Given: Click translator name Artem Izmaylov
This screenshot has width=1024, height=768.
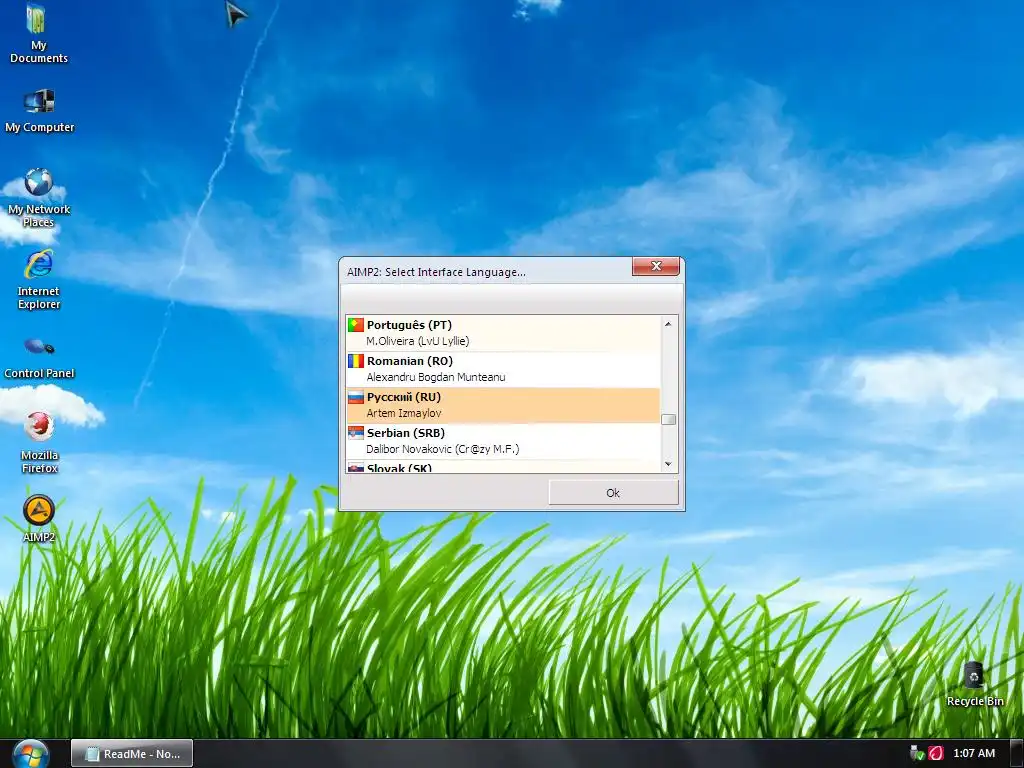Looking at the screenshot, I should 404,413.
